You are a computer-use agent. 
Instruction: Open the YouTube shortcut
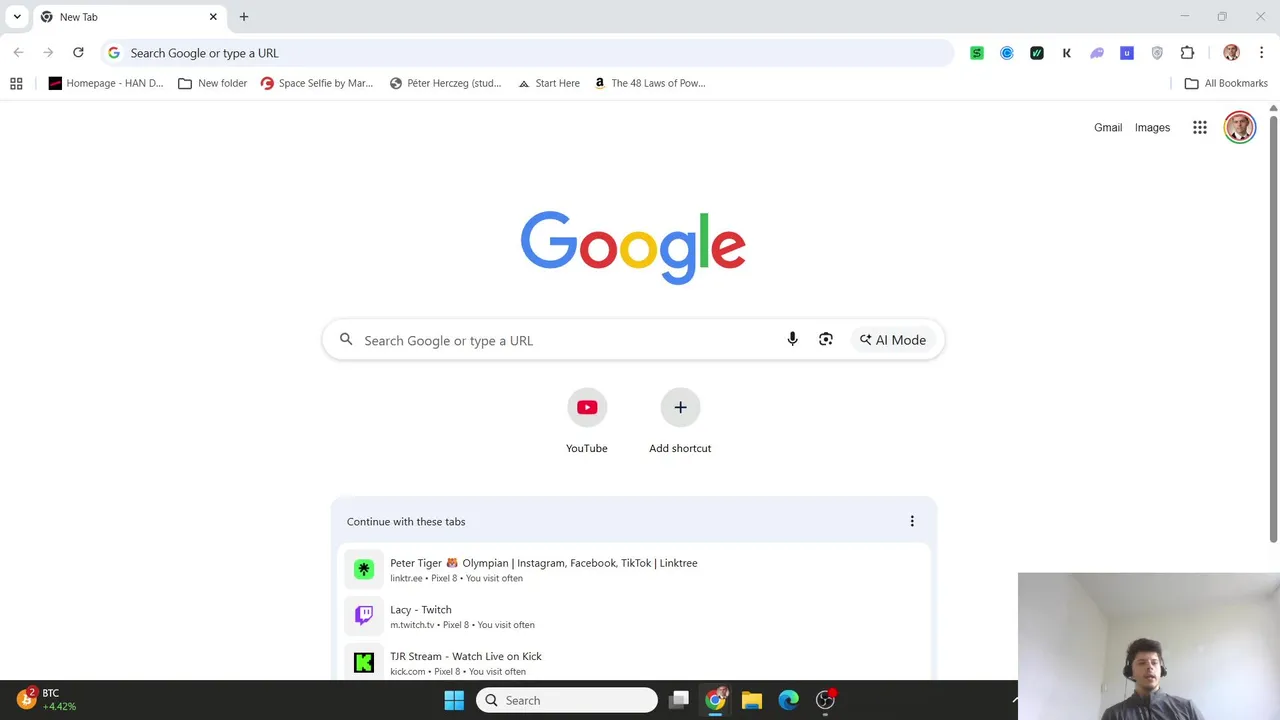coord(587,422)
